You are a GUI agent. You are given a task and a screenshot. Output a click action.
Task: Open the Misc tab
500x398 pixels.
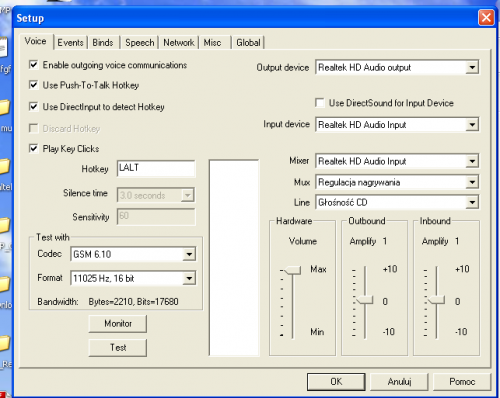[212, 43]
